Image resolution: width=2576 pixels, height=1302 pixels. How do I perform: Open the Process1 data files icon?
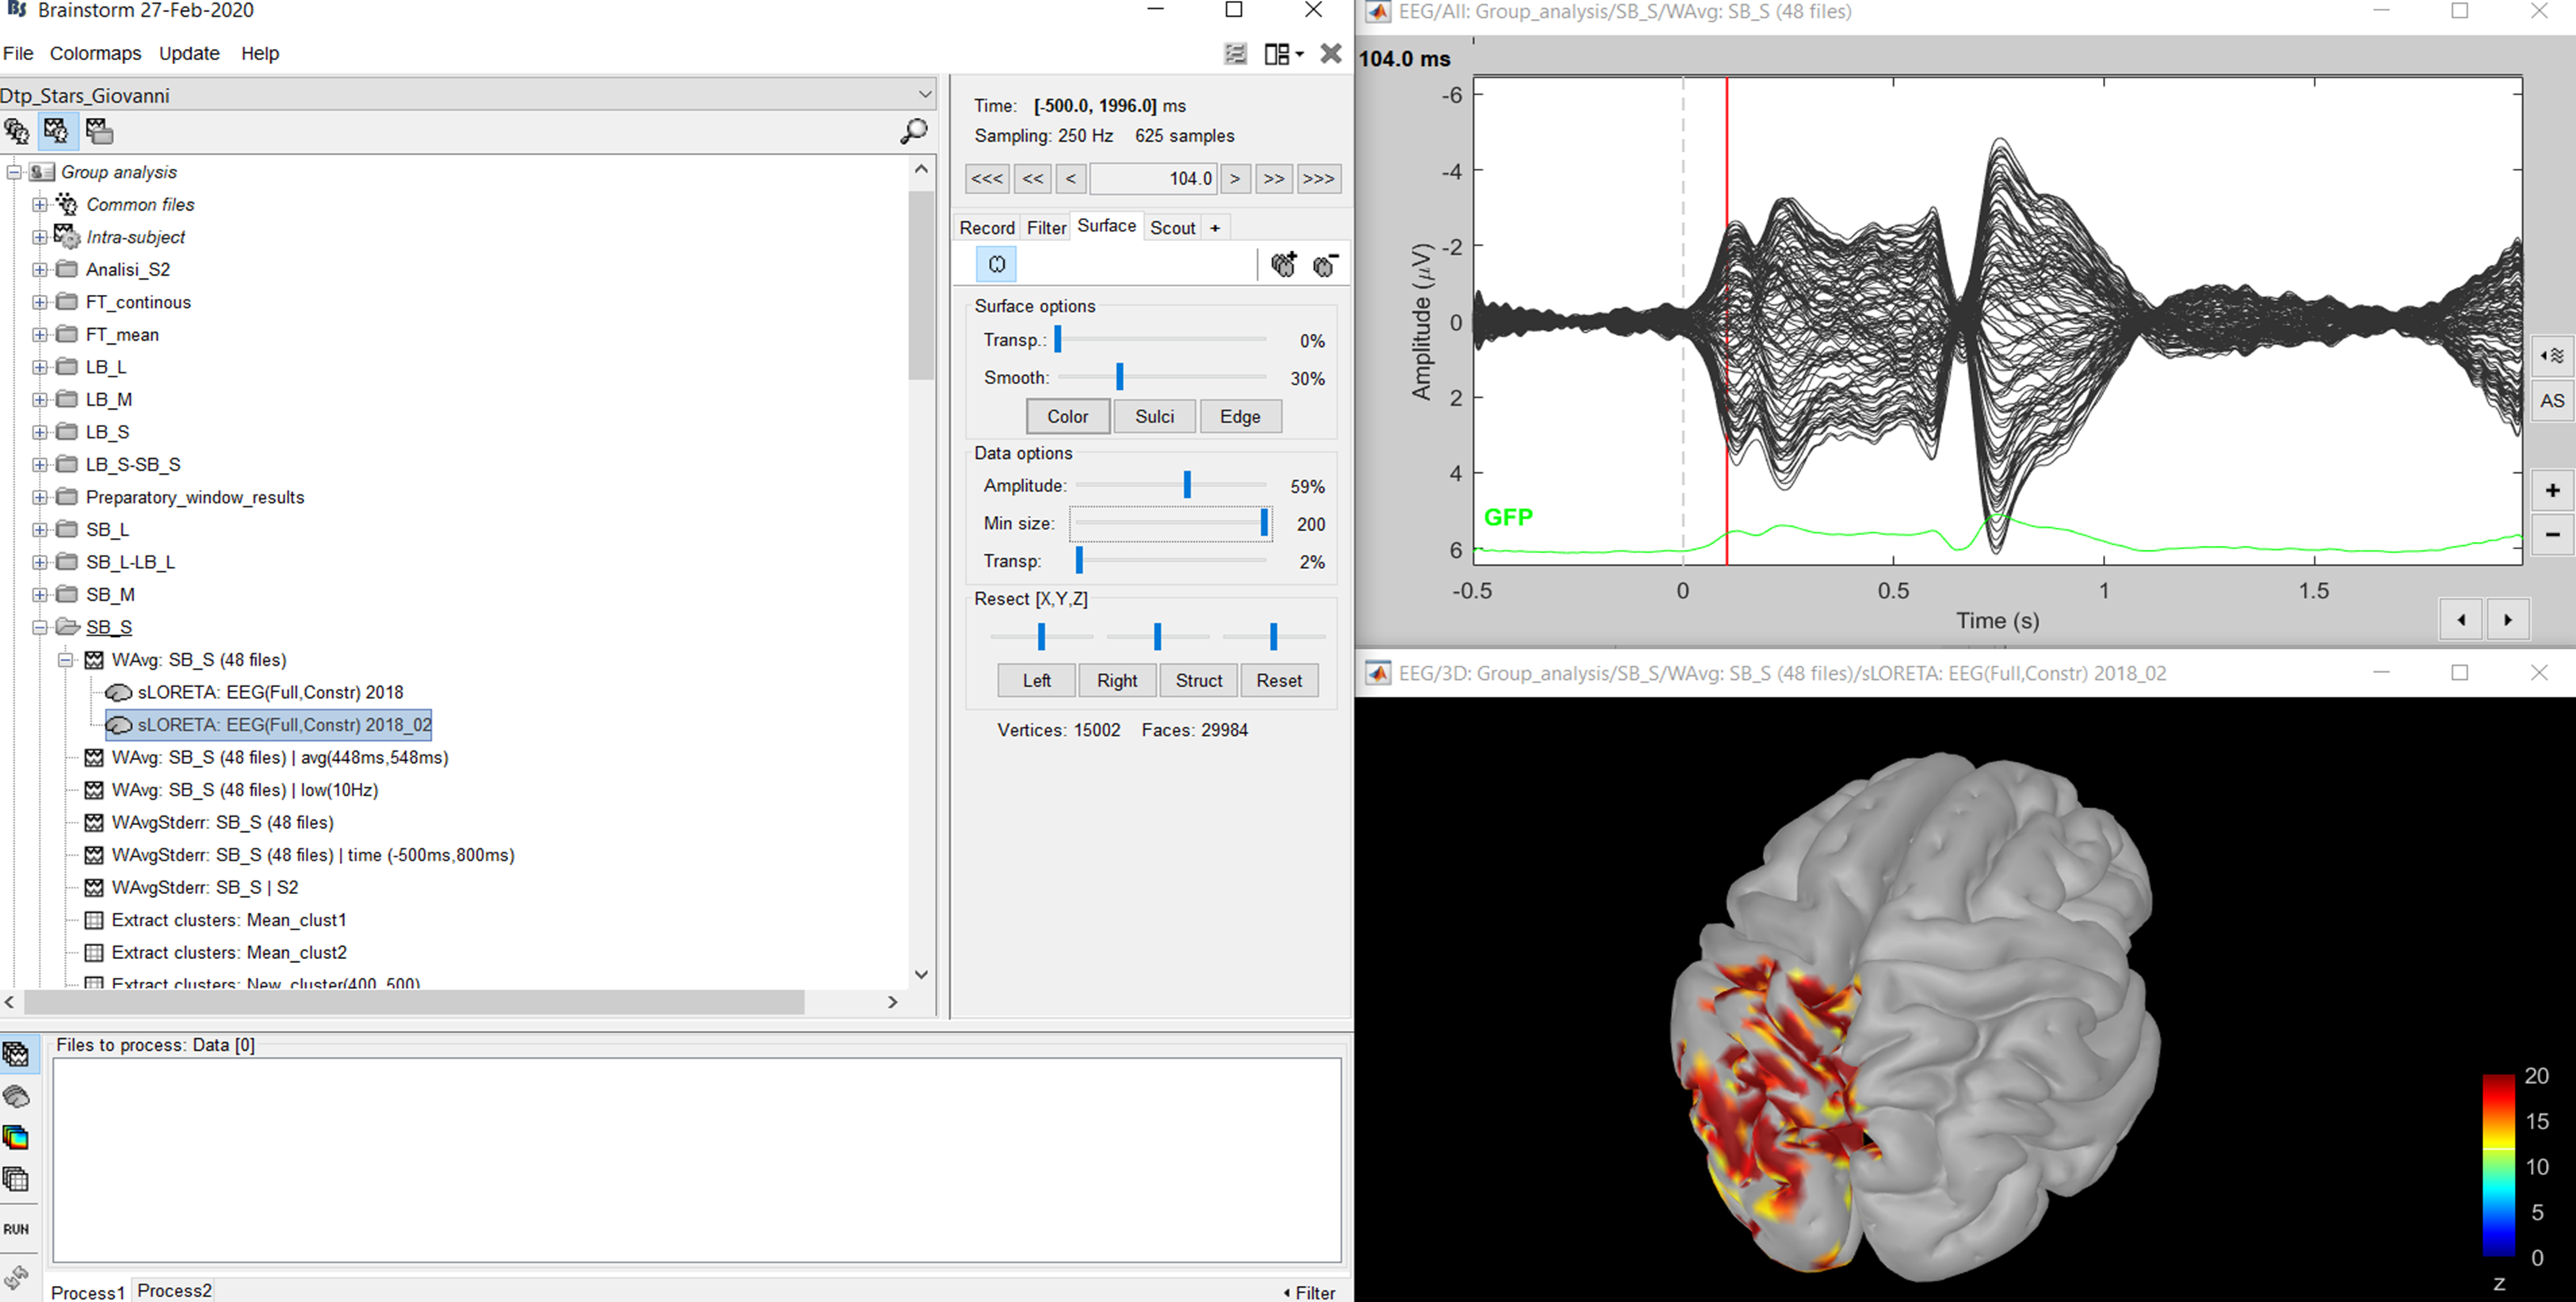[17, 1054]
